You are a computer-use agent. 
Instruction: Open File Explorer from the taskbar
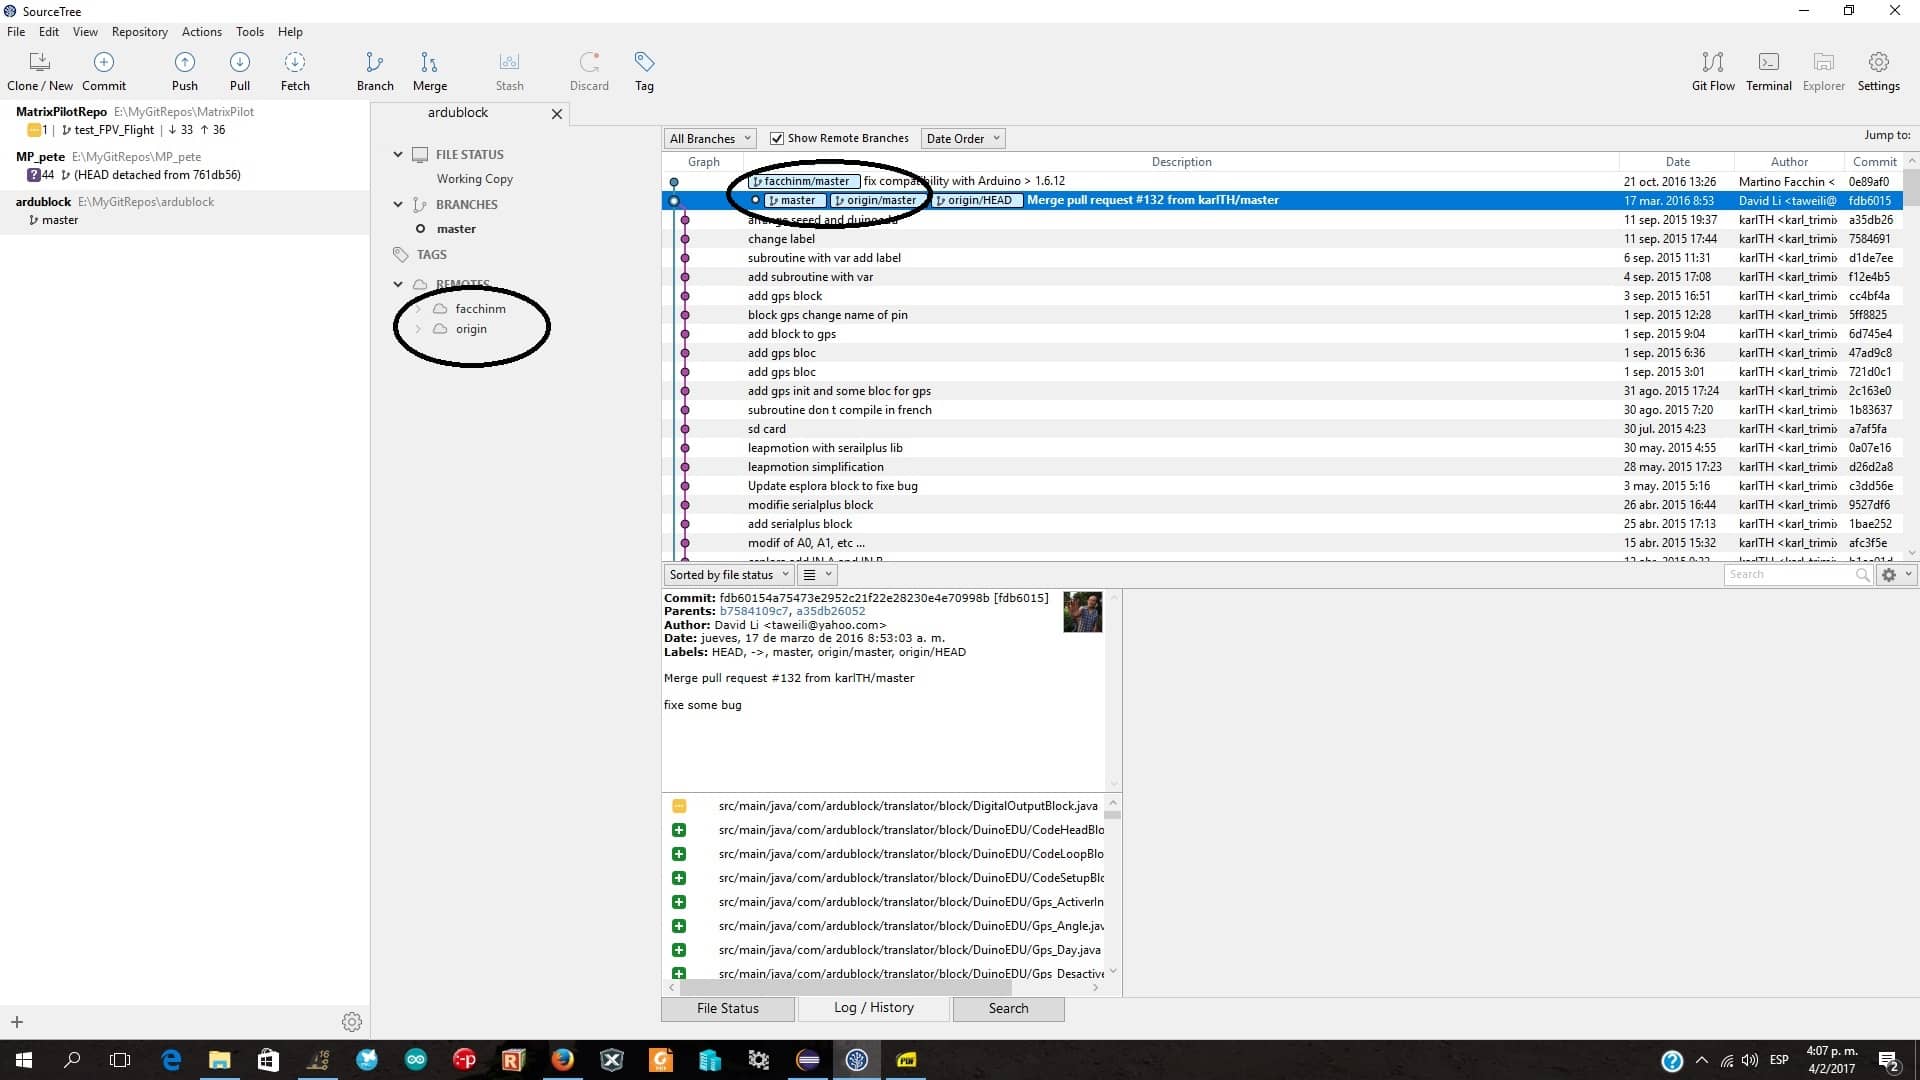[220, 1060]
